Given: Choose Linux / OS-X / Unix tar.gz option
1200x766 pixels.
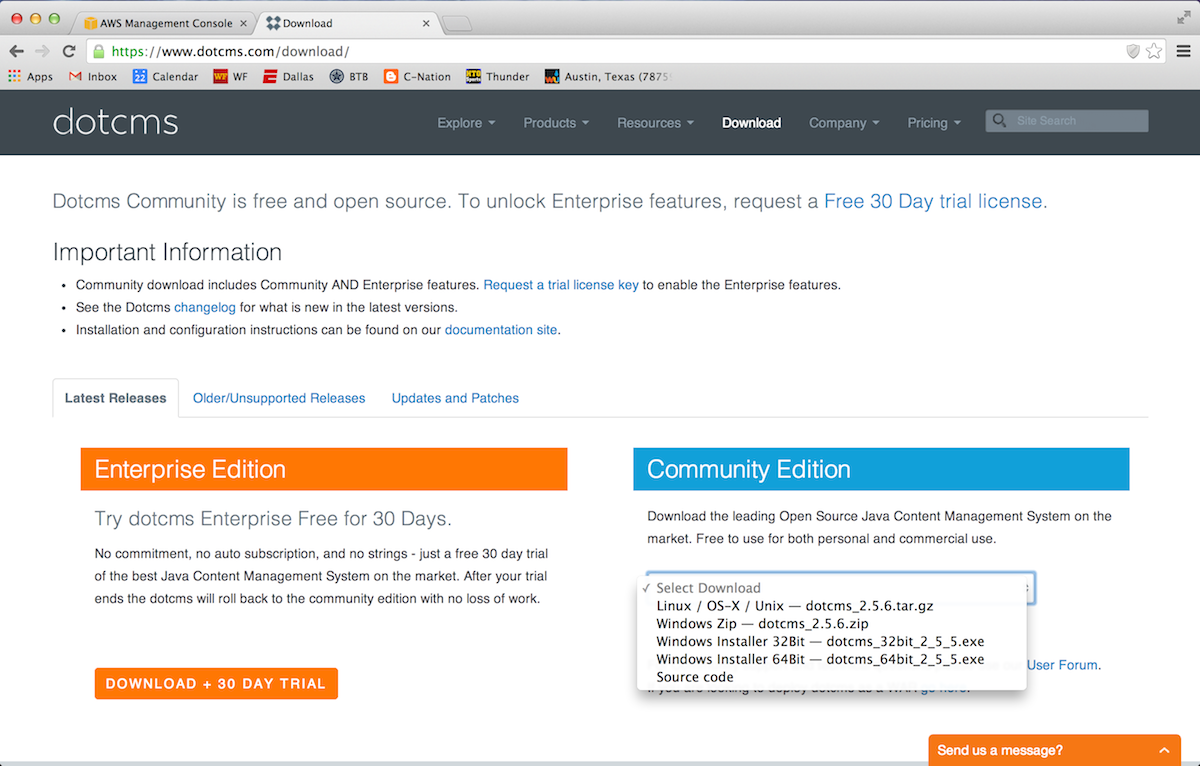Looking at the screenshot, I should 832,606.
